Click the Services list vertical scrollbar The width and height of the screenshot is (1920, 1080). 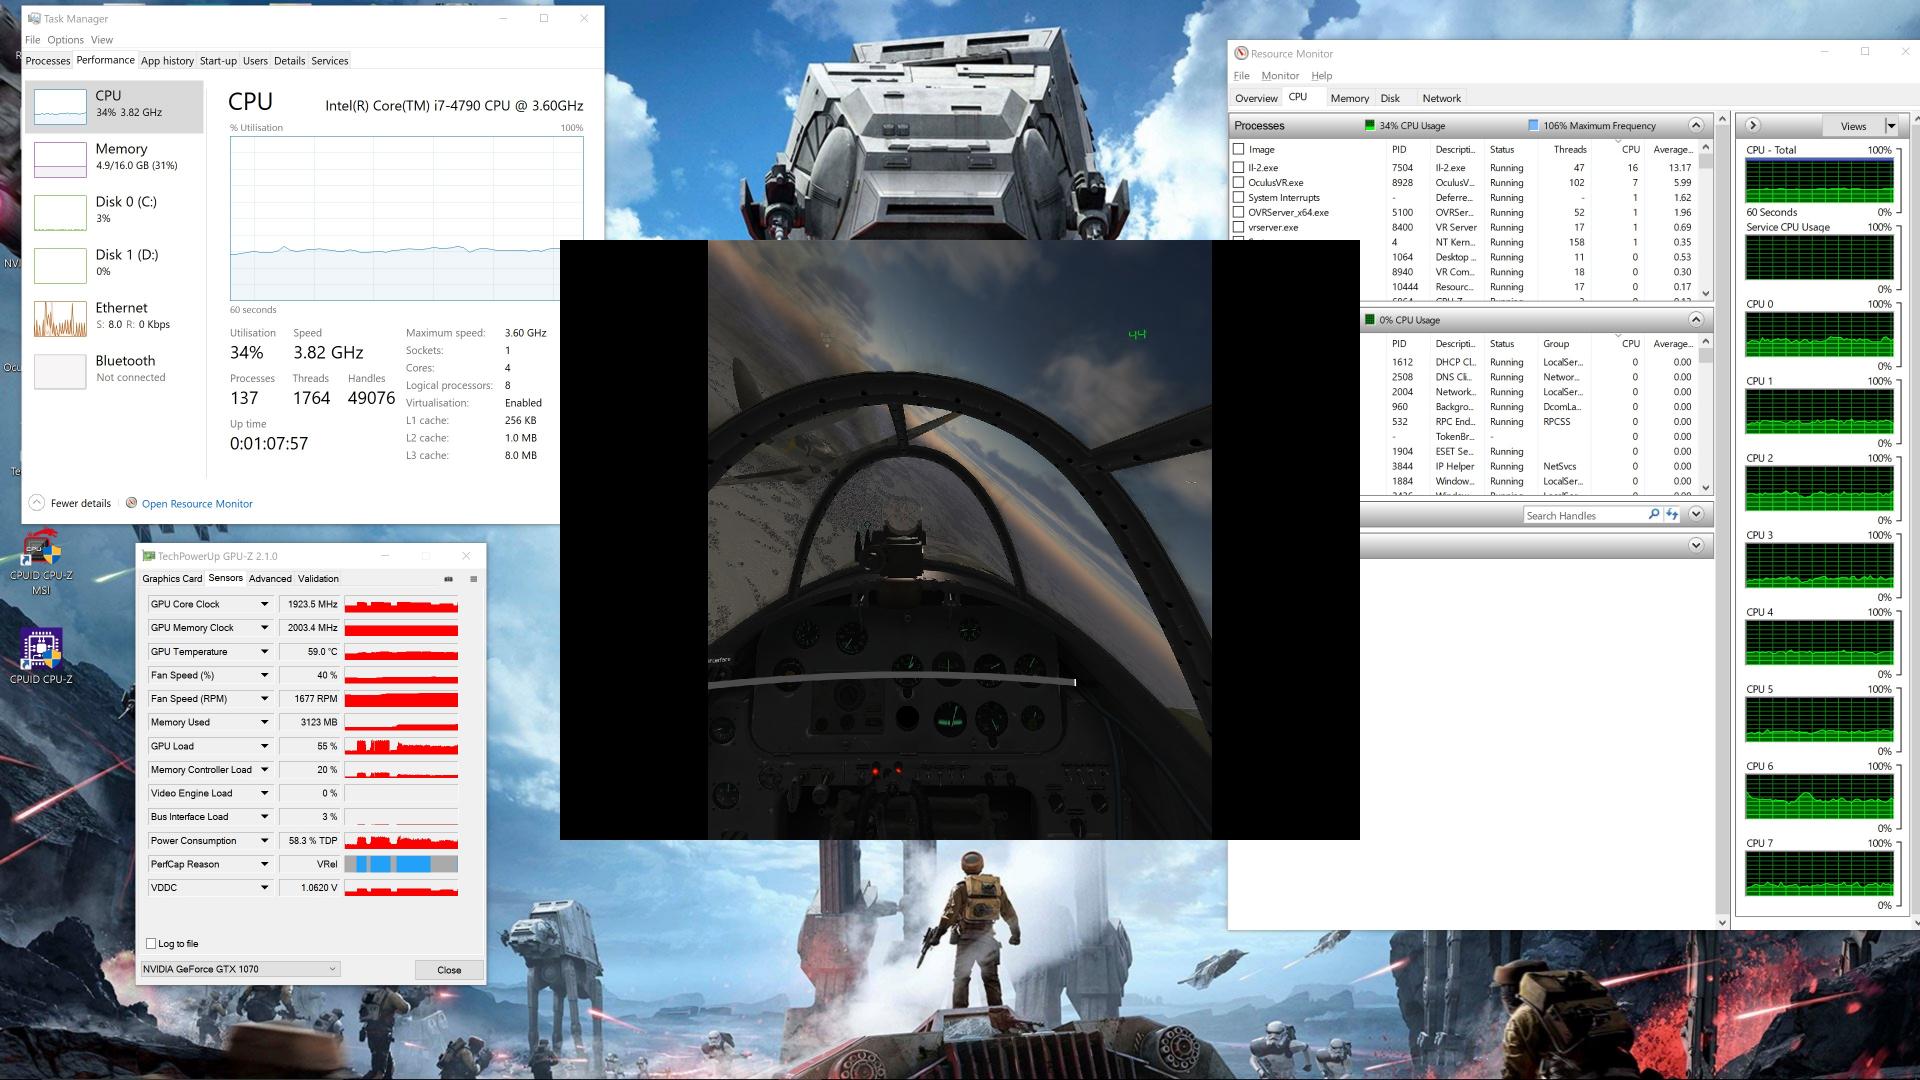coord(1706,415)
